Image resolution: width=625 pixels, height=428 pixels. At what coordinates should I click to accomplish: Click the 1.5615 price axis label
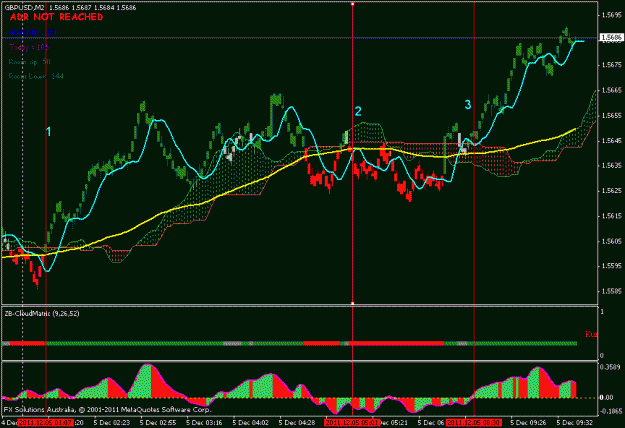point(611,216)
